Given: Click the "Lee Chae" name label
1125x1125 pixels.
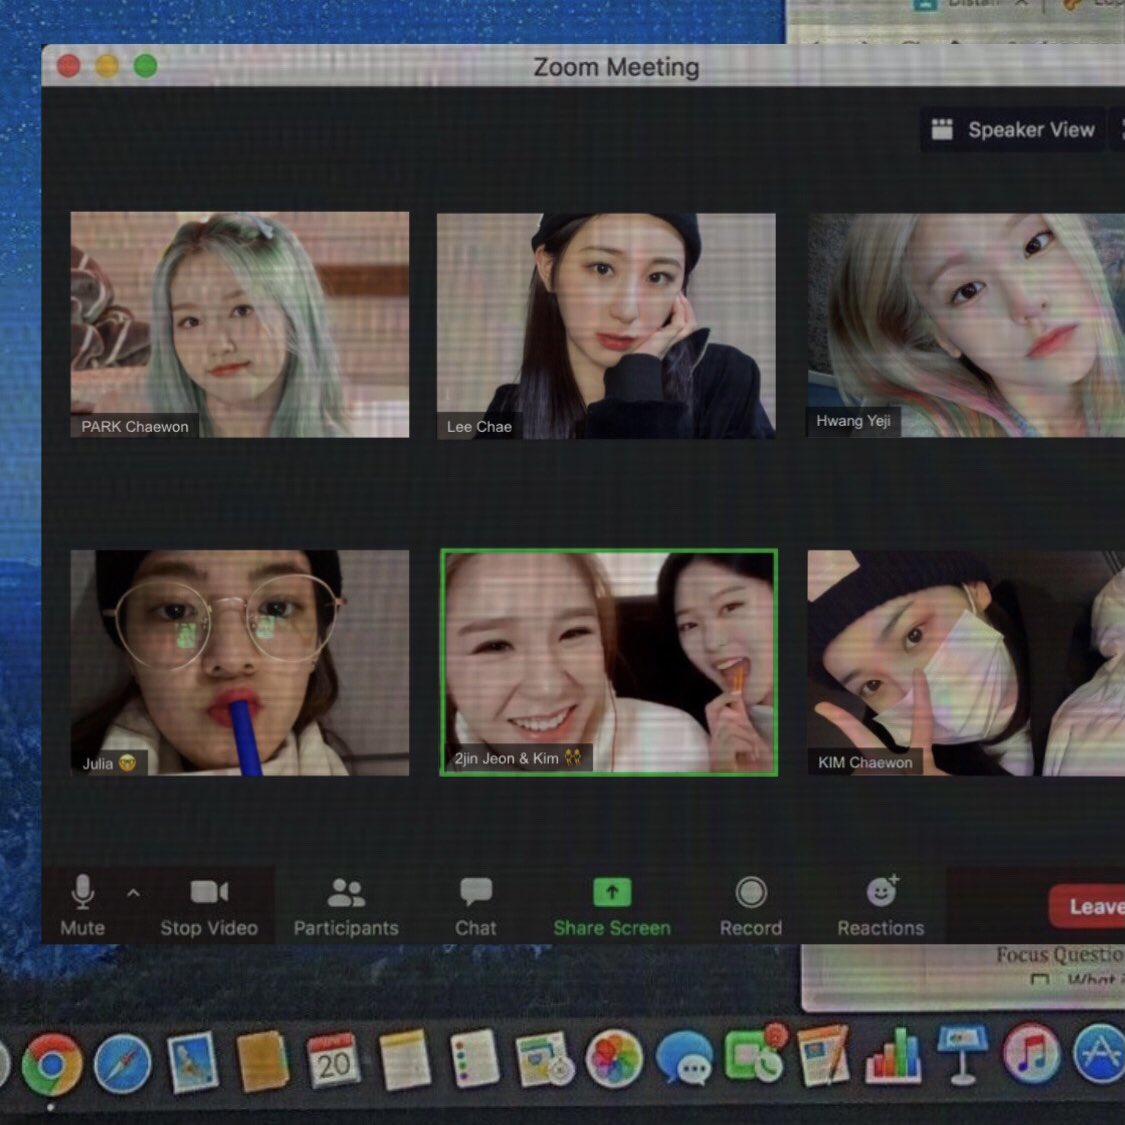Looking at the screenshot, I should point(479,427).
